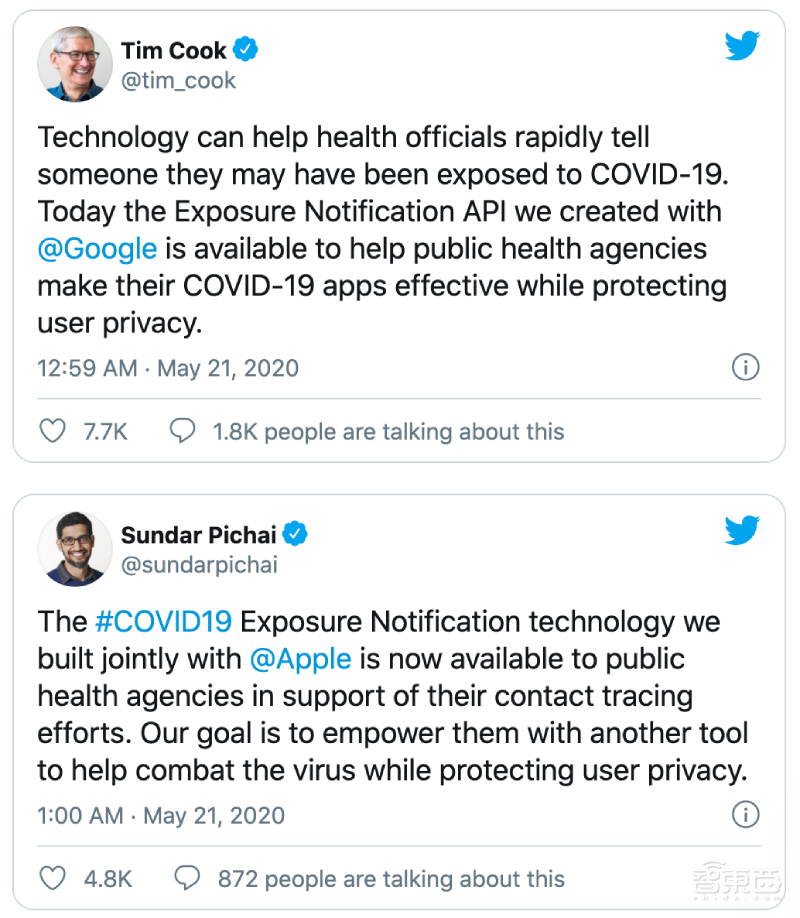Viewport: 800px width, 918px height.
Task: Click Tim Cook's verified badge
Action: (x=246, y=49)
